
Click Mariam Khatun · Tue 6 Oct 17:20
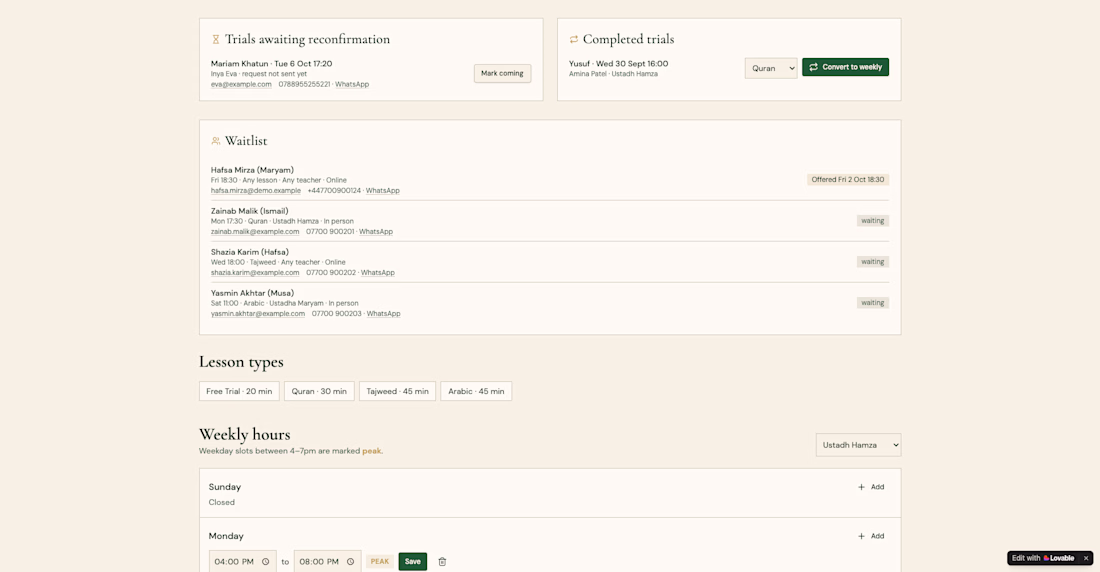pyautogui.click(x=271, y=64)
